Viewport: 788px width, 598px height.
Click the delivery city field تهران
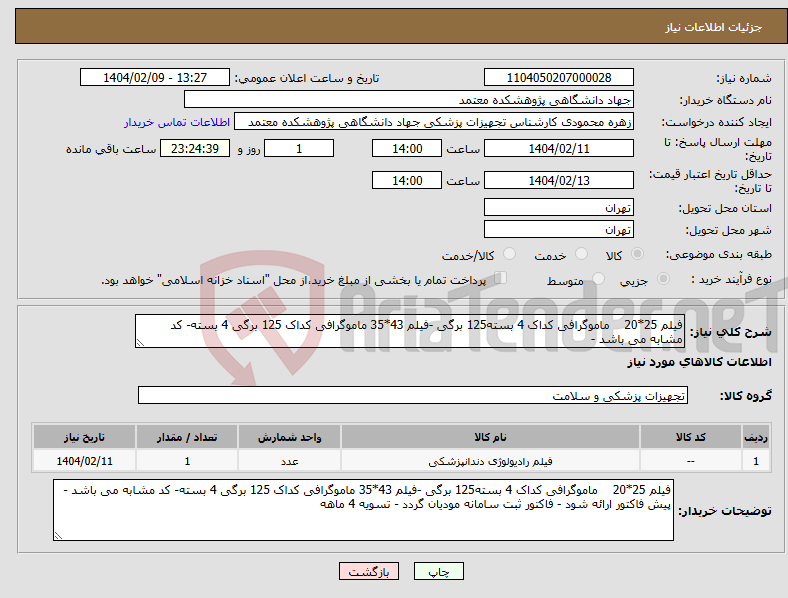point(559,229)
